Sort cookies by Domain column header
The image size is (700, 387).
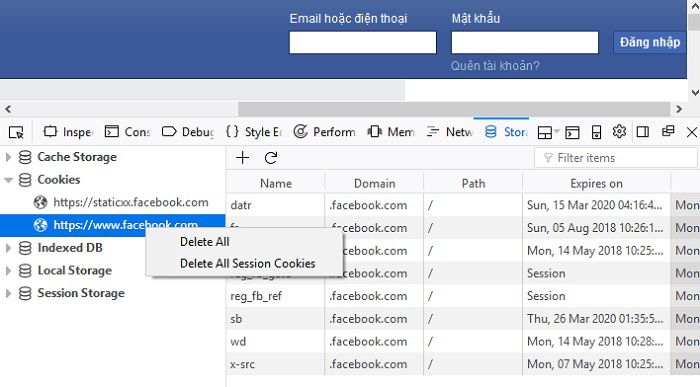[374, 183]
